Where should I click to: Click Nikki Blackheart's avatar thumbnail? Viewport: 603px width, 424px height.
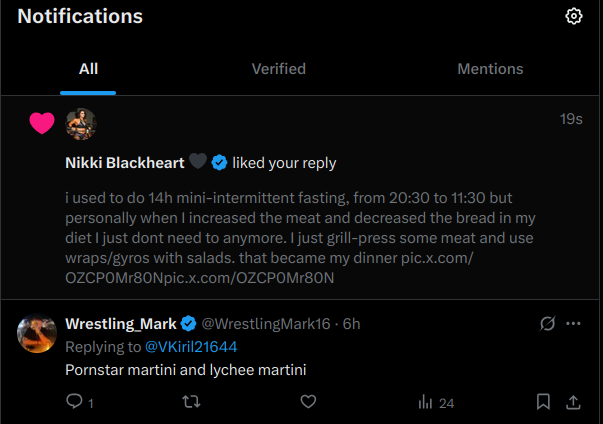click(80, 124)
